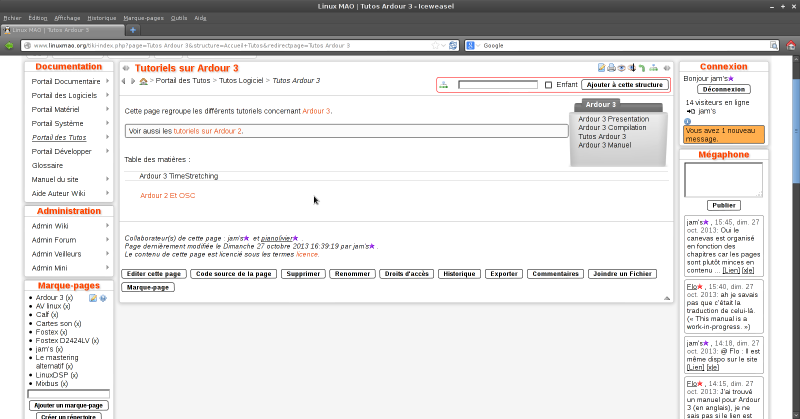Click the browser home icon
The height and width of the screenshot is (419, 800).
click(x=791, y=45)
